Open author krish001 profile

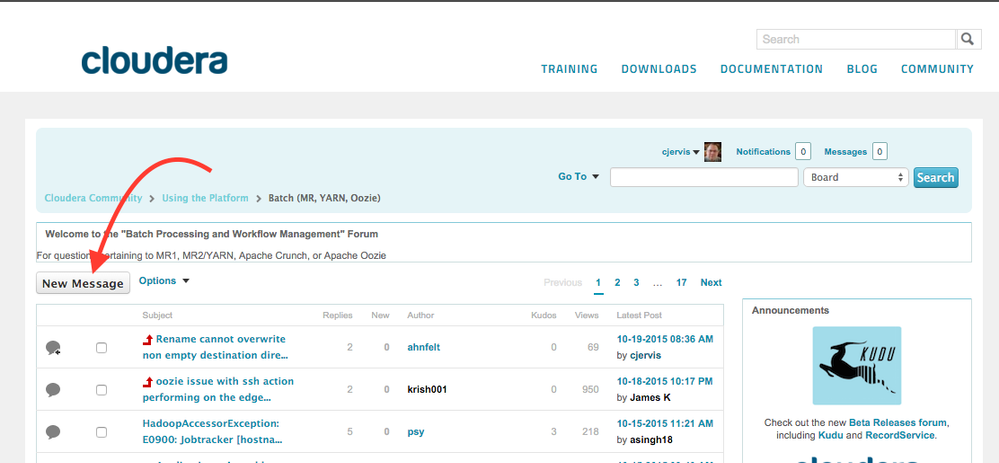[427, 389]
